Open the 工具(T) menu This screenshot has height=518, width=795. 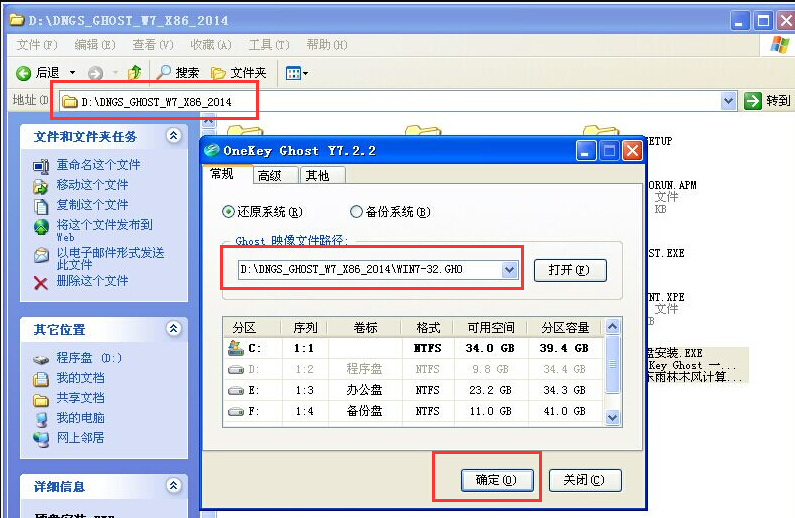coord(269,45)
